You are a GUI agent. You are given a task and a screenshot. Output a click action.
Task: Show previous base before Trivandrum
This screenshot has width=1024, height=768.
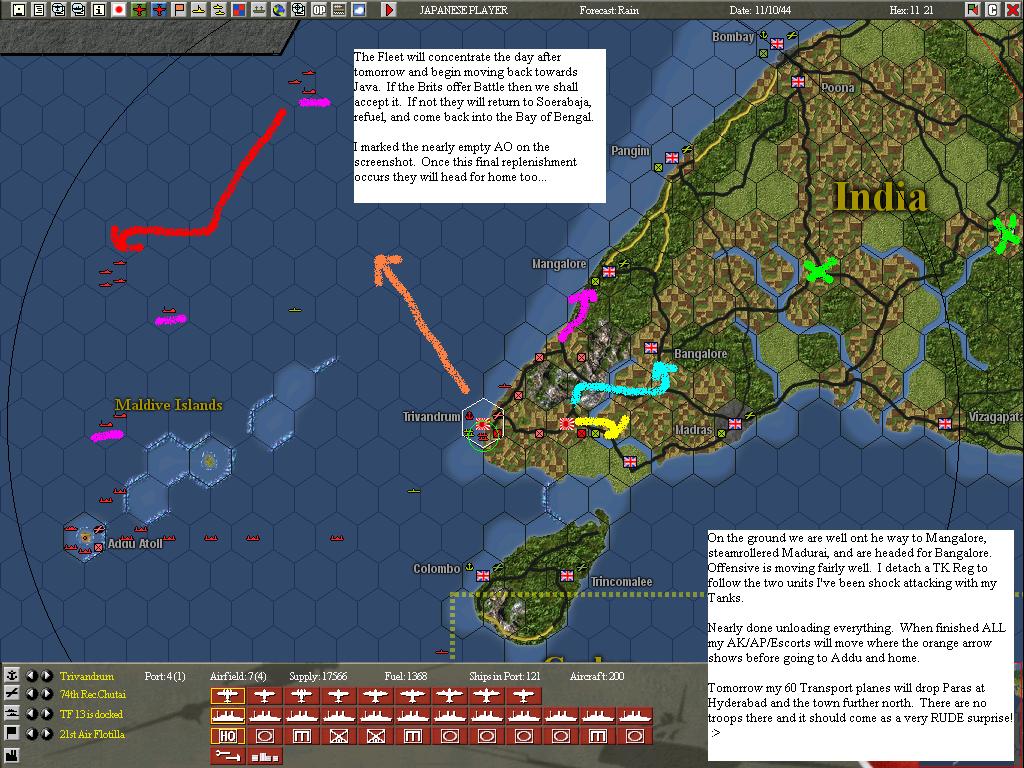coord(31,676)
